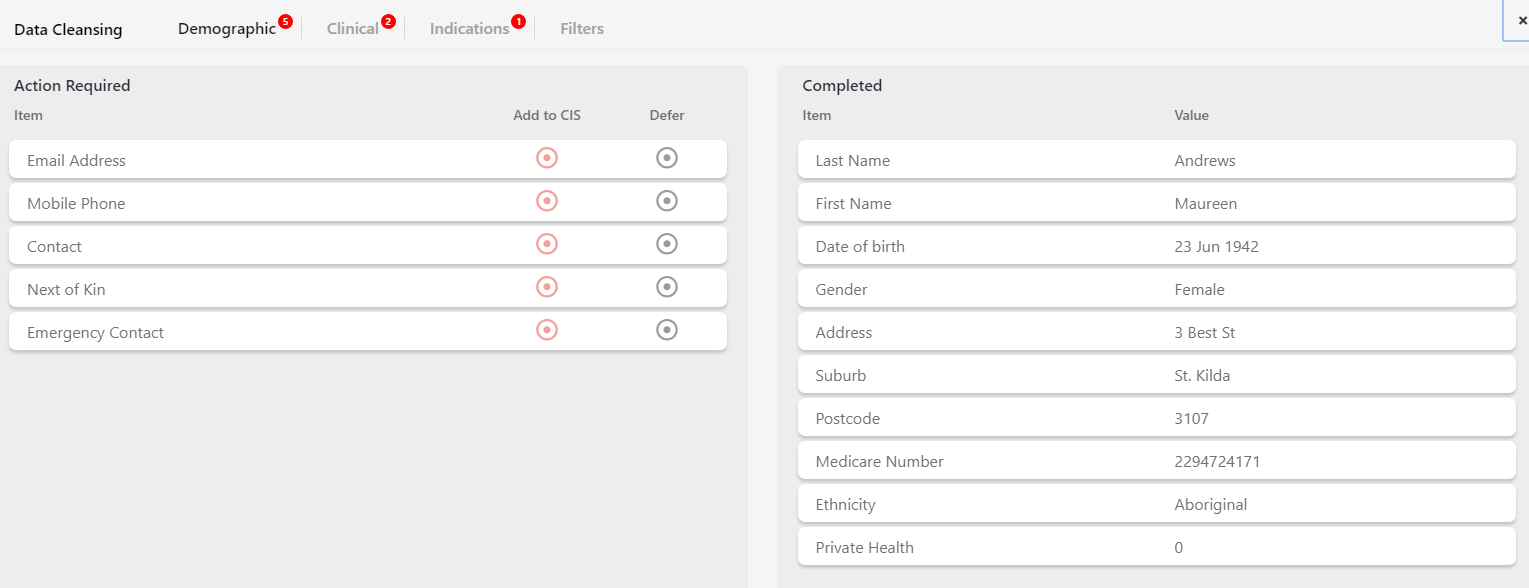Defer the Emergency Contact item
Image resolution: width=1529 pixels, height=588 pixels.
667,330
